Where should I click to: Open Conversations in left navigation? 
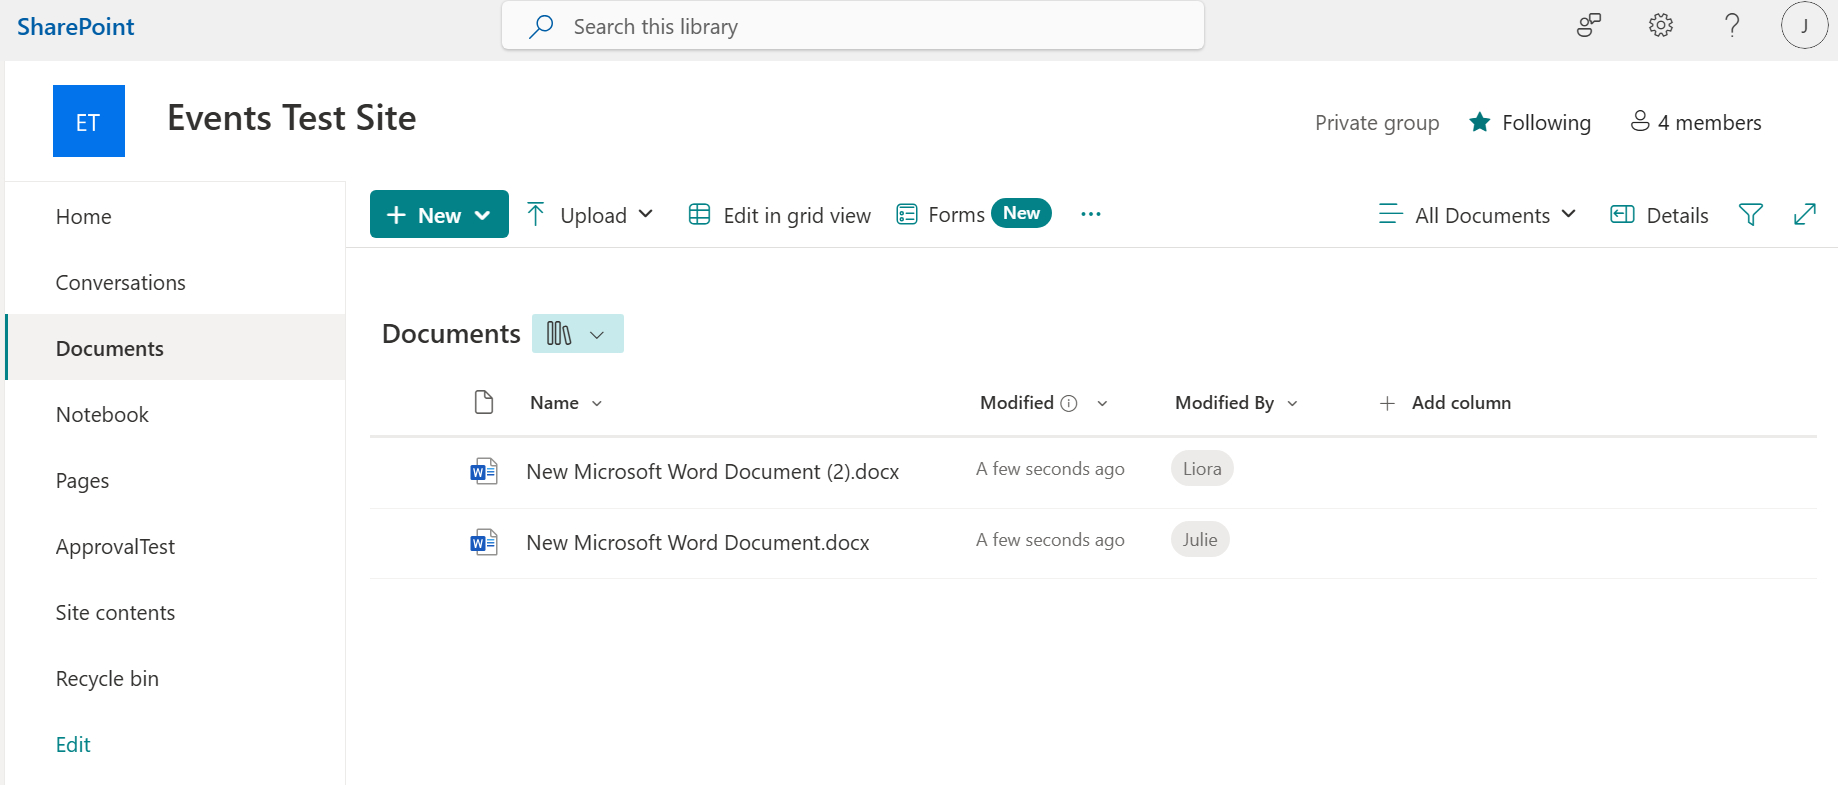click(121, 283)
